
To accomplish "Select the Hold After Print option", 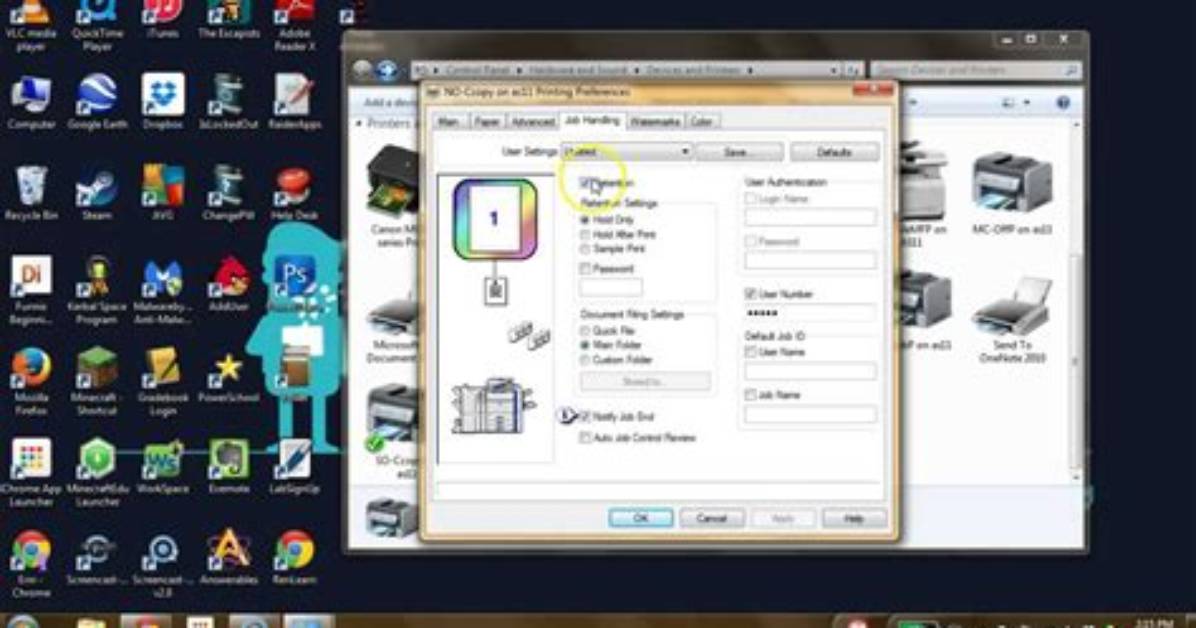I will [x=585, y=234].
